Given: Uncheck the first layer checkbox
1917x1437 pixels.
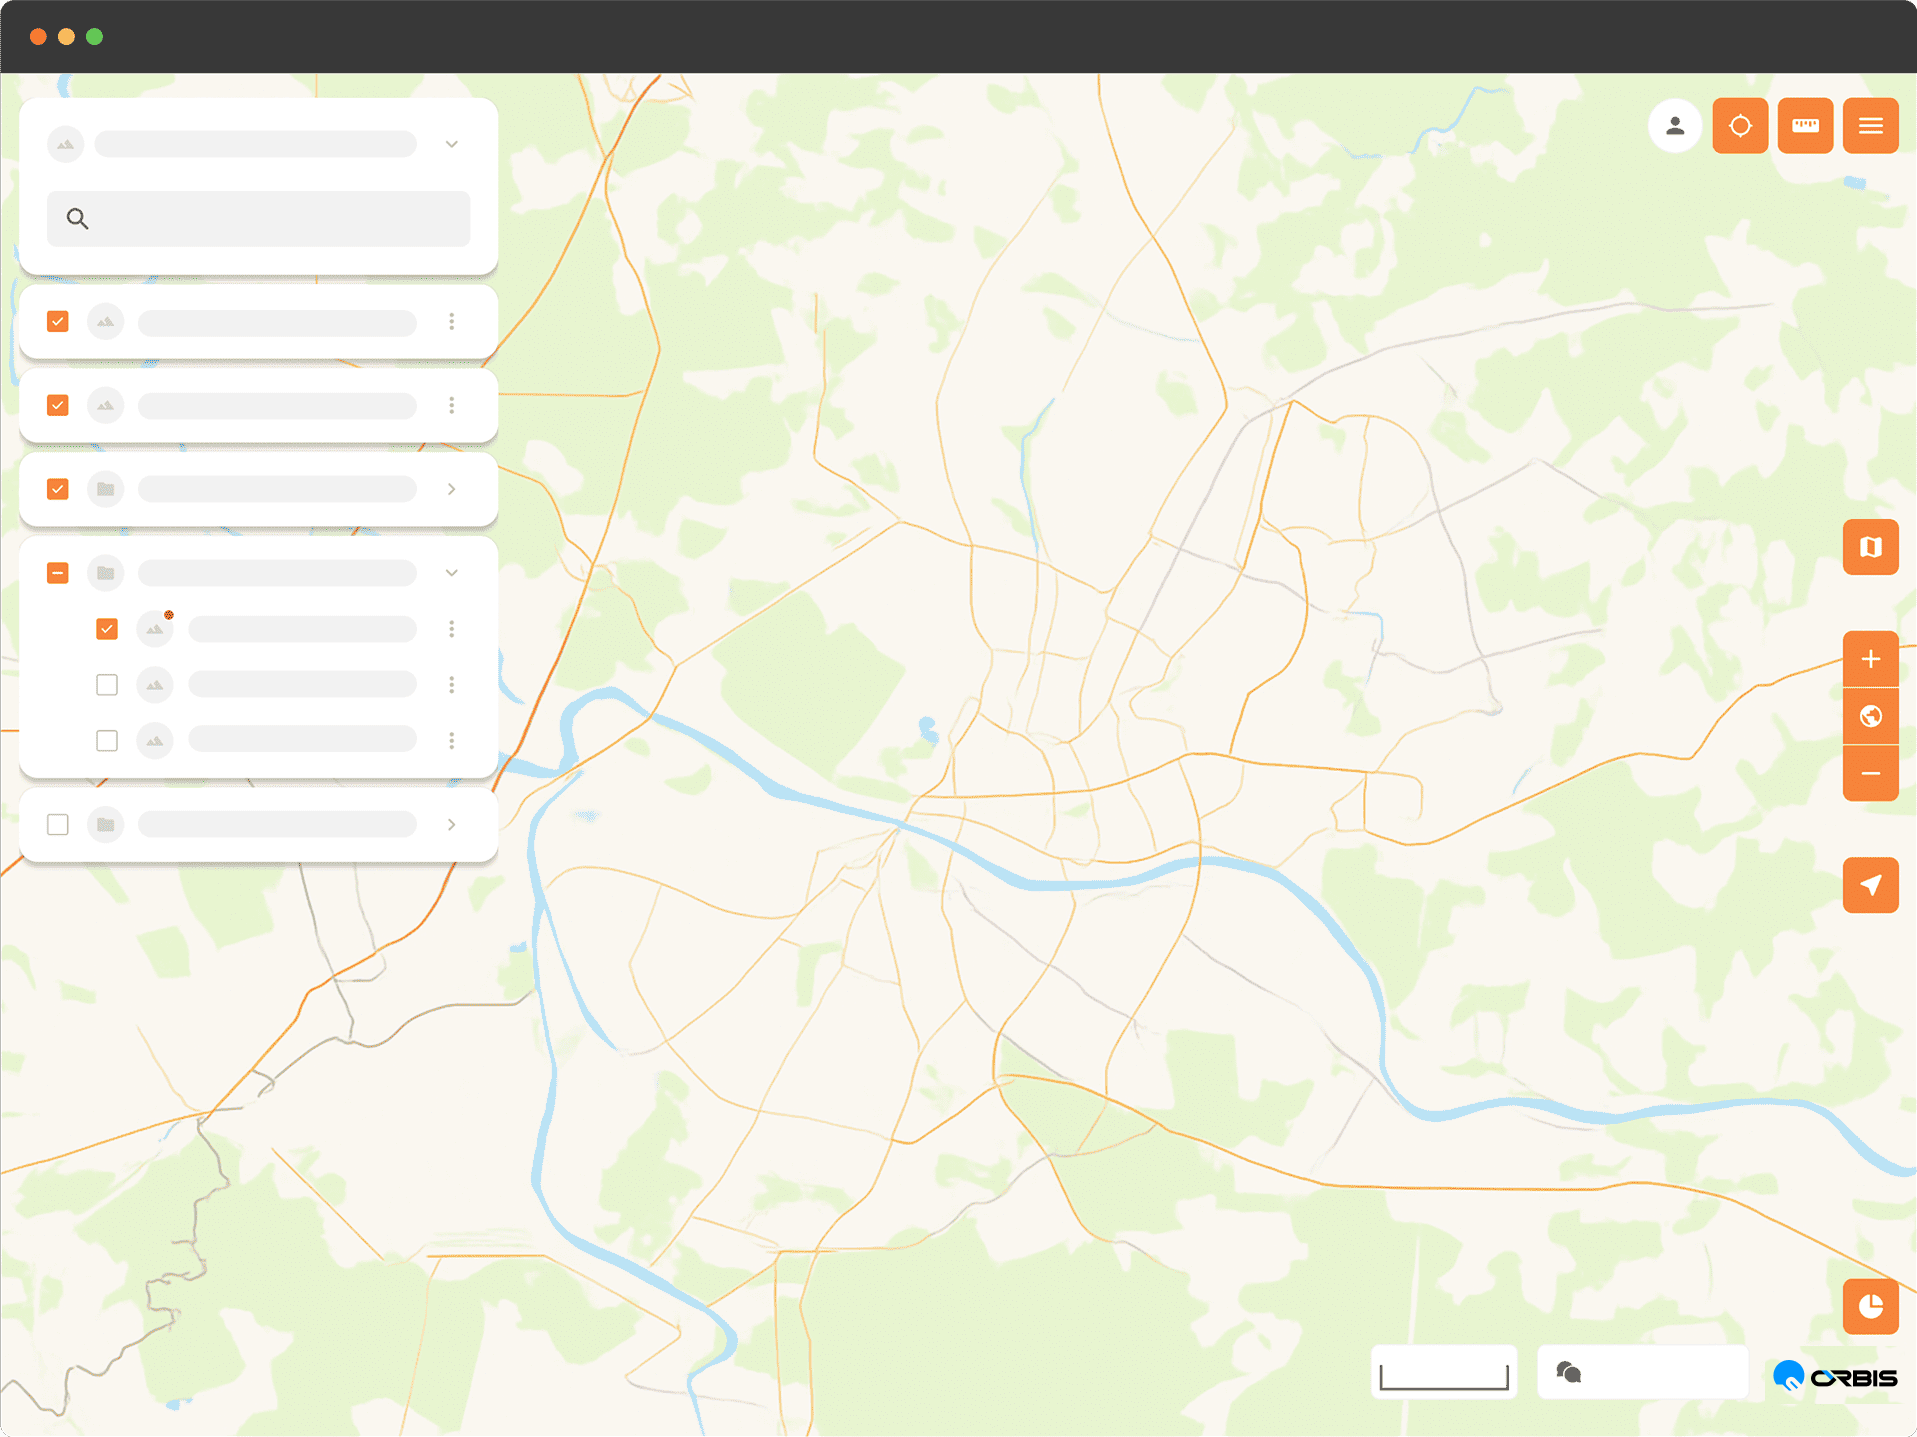Looking at the screenshot, I should [x=58, y=321].
